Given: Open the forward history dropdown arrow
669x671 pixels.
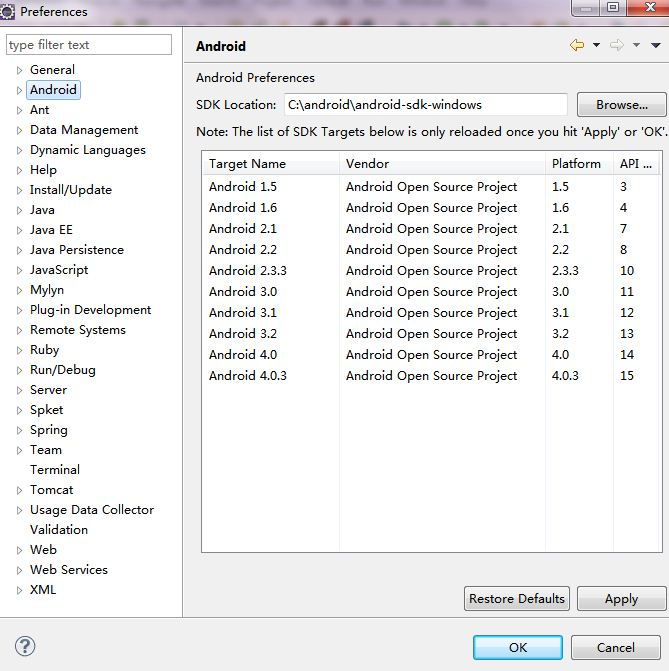Looking at the screenshot, I should pos(636,45).
